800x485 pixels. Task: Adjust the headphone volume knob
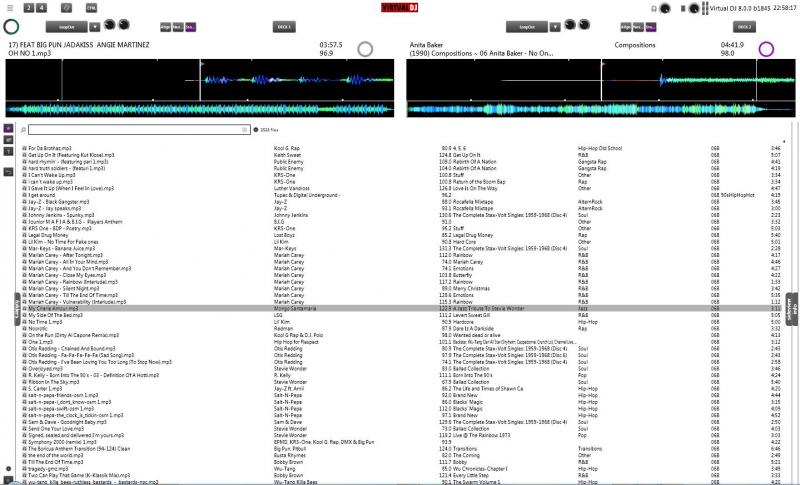(665, 8)
